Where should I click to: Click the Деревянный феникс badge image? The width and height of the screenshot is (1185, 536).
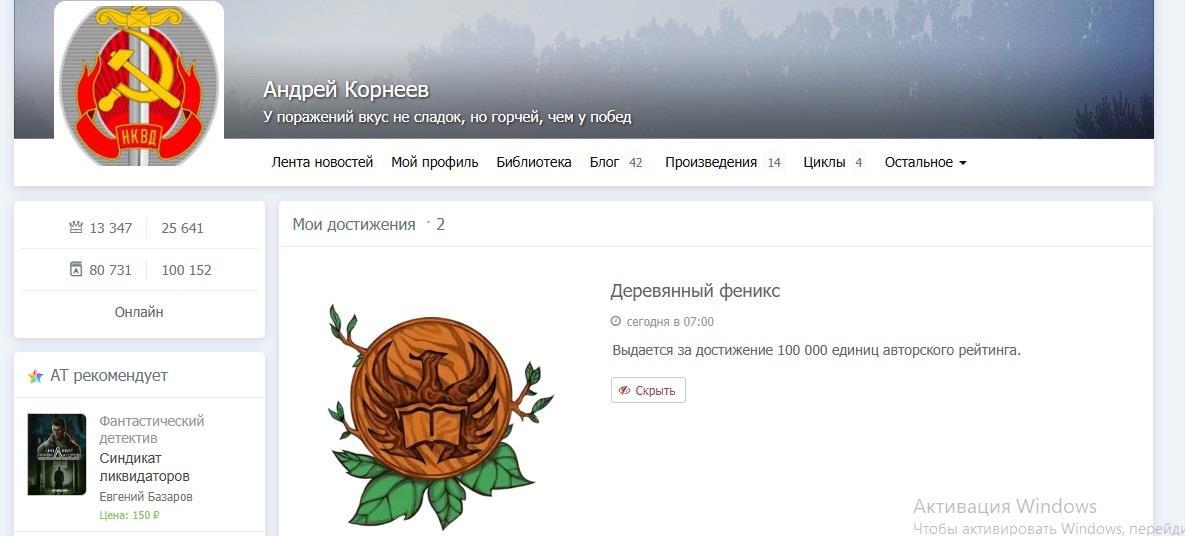(x=440, y=414)
